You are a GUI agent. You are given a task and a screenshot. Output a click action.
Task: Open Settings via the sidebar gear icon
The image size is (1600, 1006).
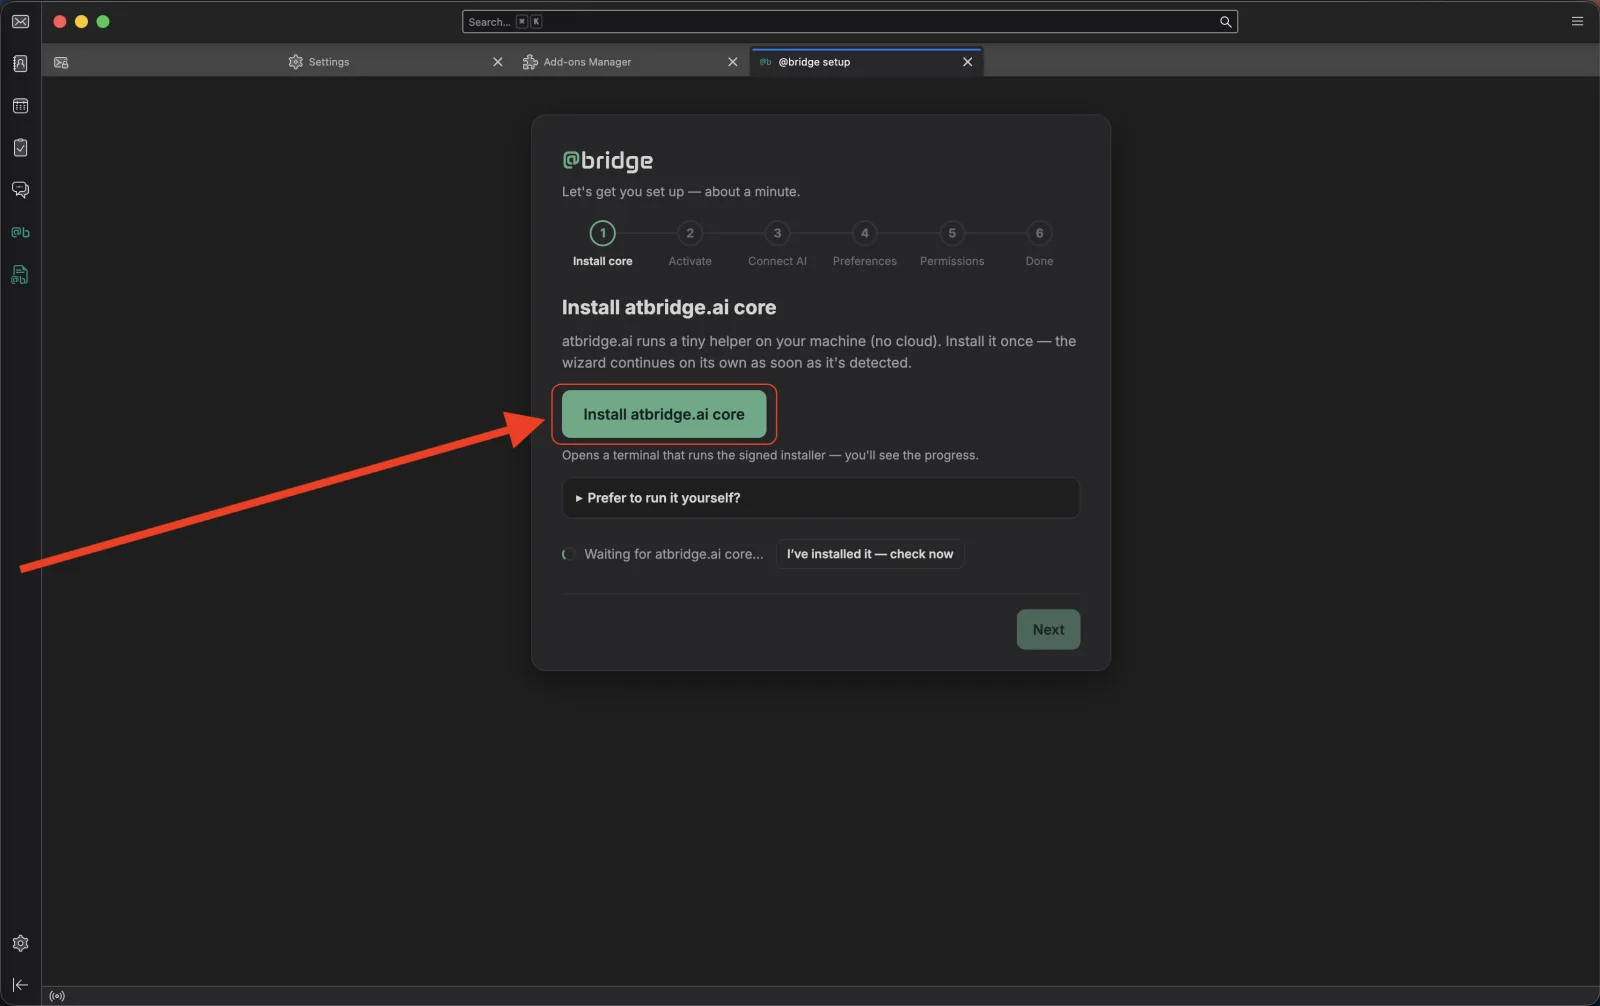(x=20, y=943)
